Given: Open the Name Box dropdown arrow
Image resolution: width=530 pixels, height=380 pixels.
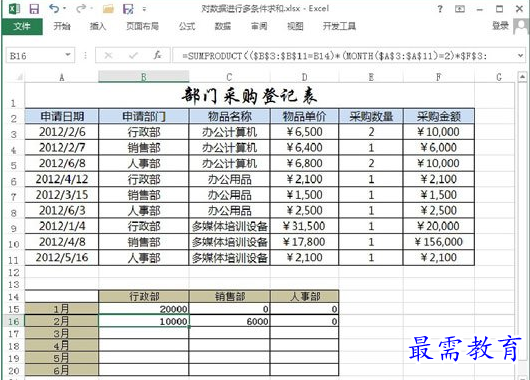Looking at the screenshot, I should 68,55.
